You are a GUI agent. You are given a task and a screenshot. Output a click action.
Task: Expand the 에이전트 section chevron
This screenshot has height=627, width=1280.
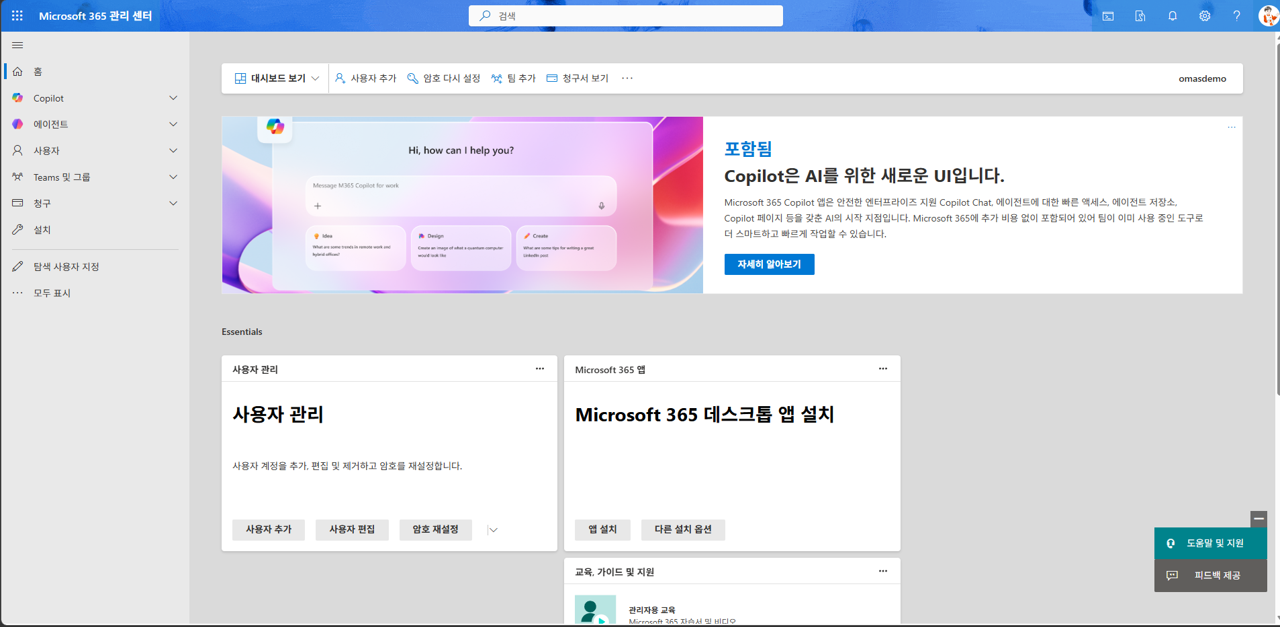pyautogui.click(x=173, y=124)
